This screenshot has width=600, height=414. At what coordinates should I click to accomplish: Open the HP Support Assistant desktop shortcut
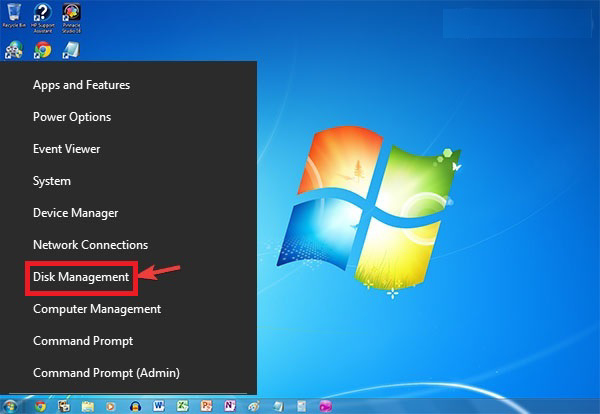point(43,14)
